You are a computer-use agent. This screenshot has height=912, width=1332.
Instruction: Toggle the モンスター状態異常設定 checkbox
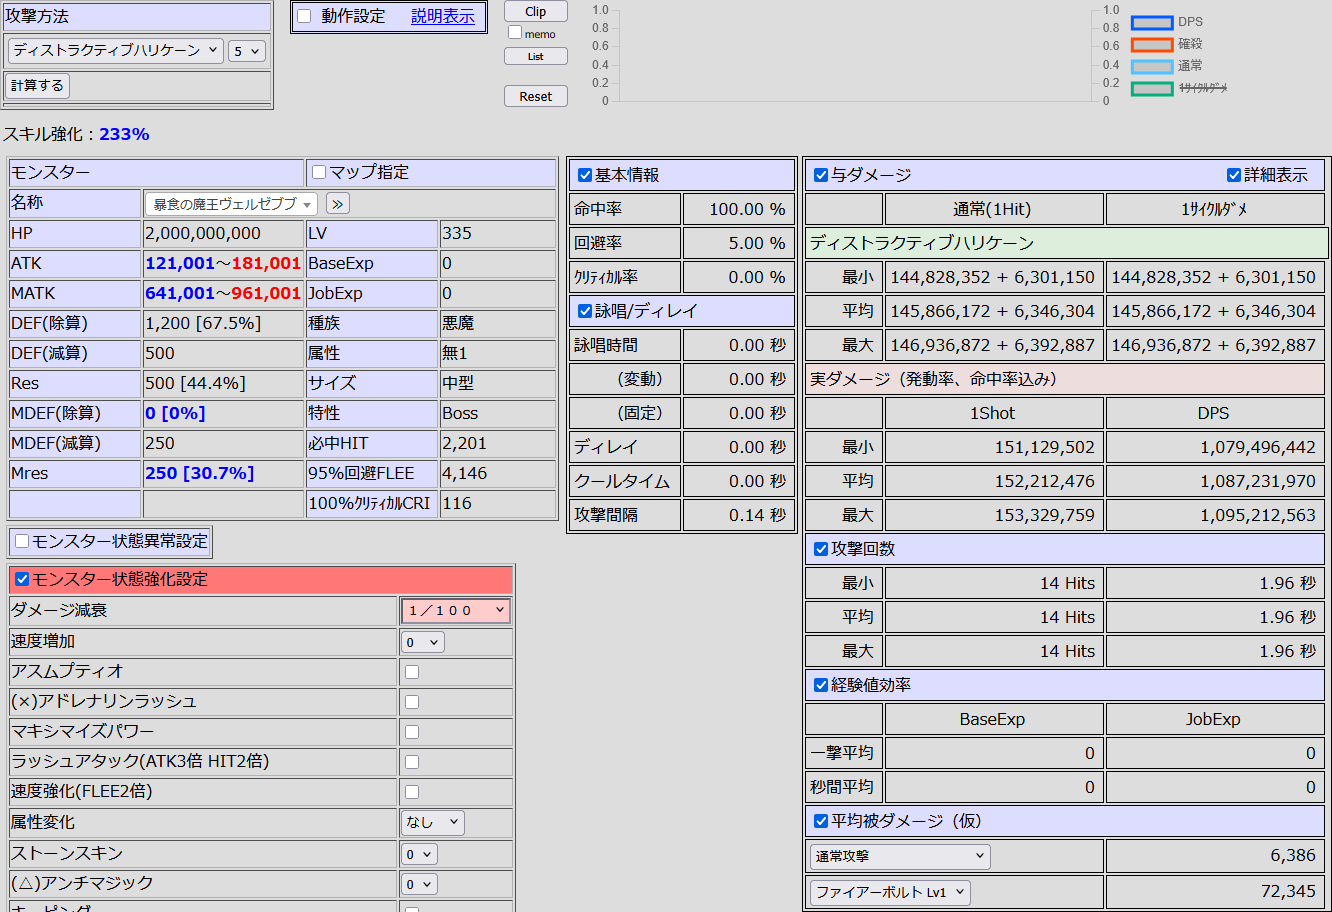pyautogui.click(x=22, y=541)
